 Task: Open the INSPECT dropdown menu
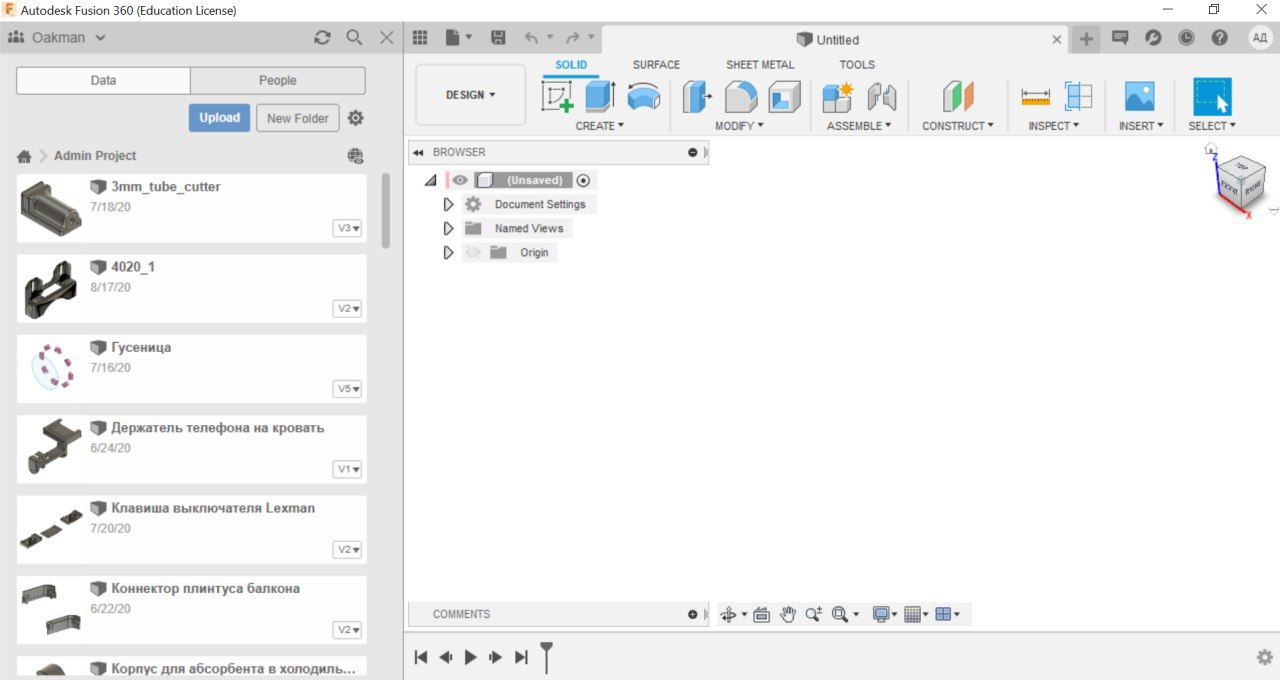[x=1055, y=126]
